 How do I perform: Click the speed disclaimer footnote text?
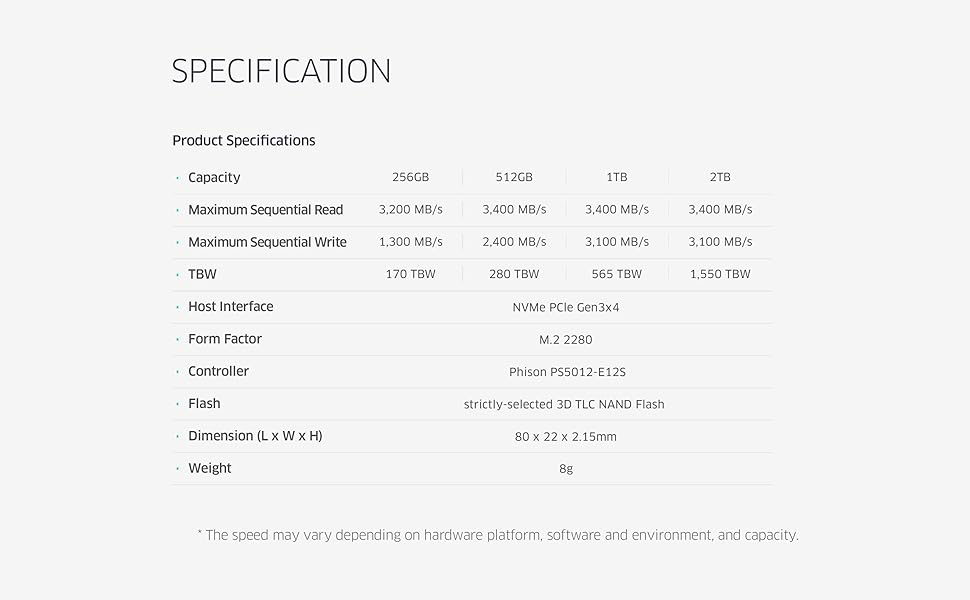coord(498,535)
